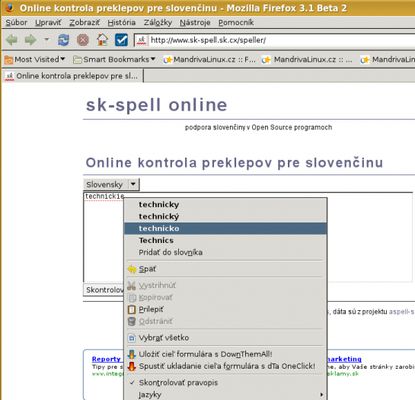
Task: Click the Forward navigation arrow
Action: [30, 40]
